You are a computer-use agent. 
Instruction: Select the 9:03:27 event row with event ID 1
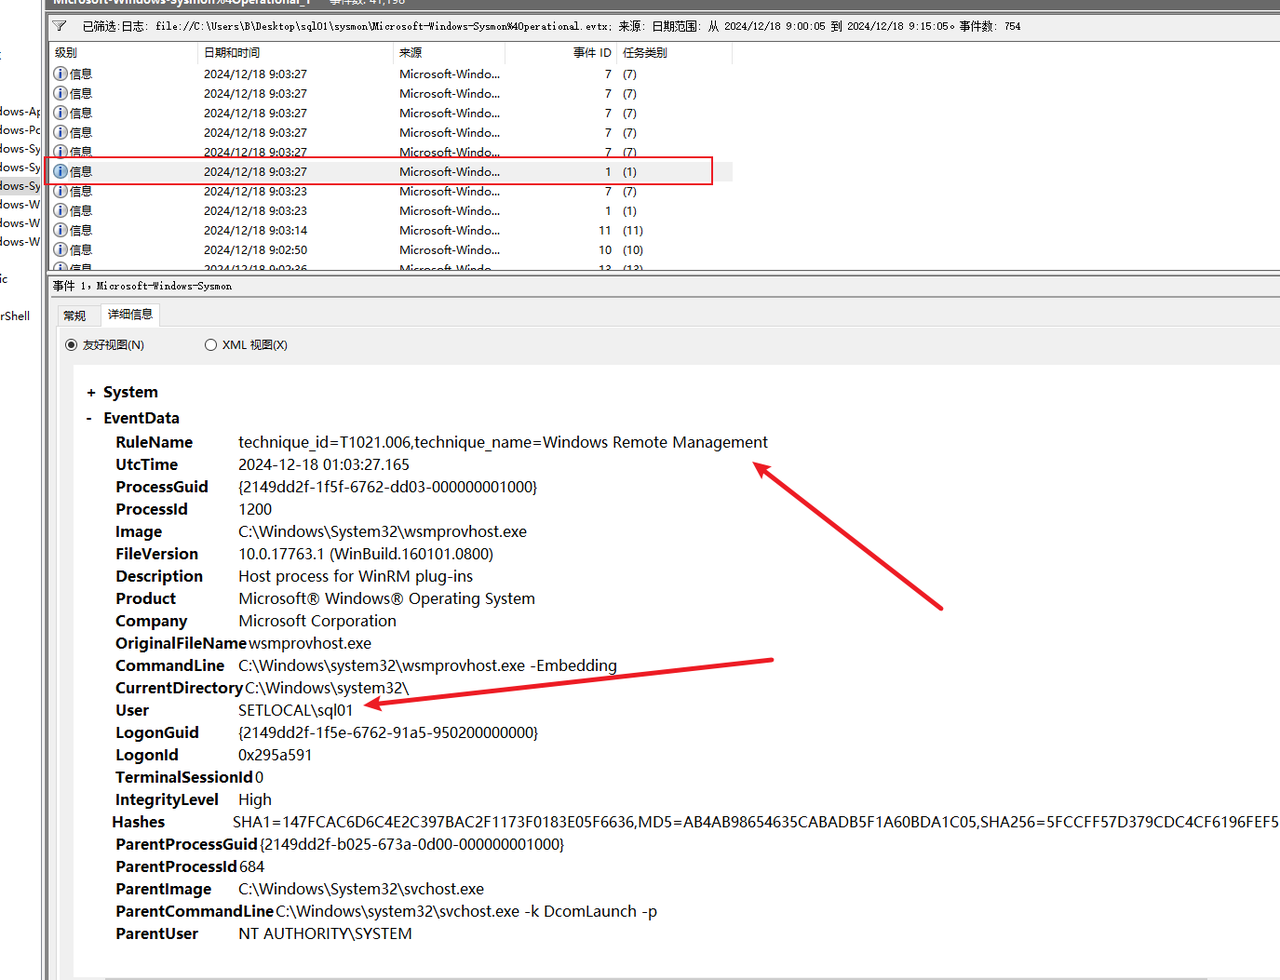point(391,172)
